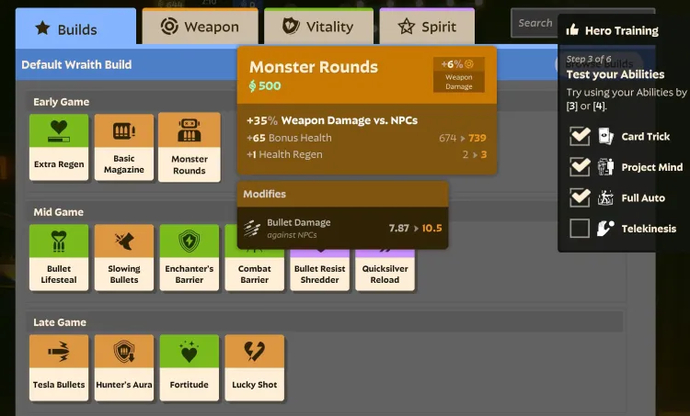Choose the Hunter's Aura item
690x416 pixels.
click(124, 367)
